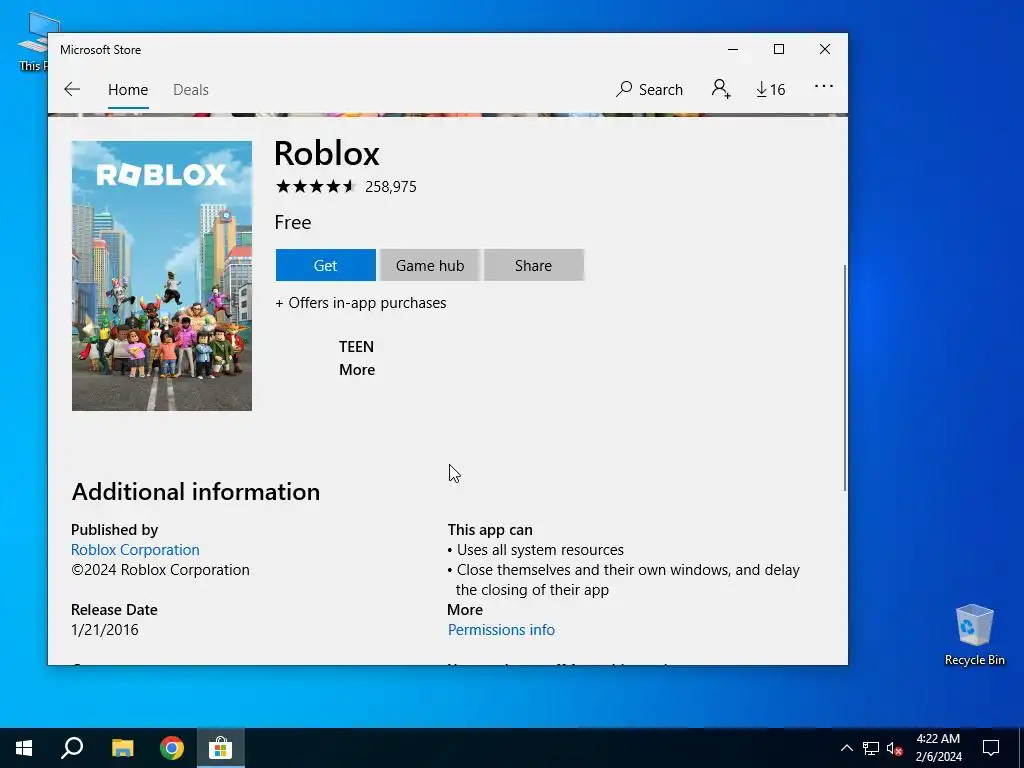
Task: Show hidden system tray icons
Action: click(846, 748)
